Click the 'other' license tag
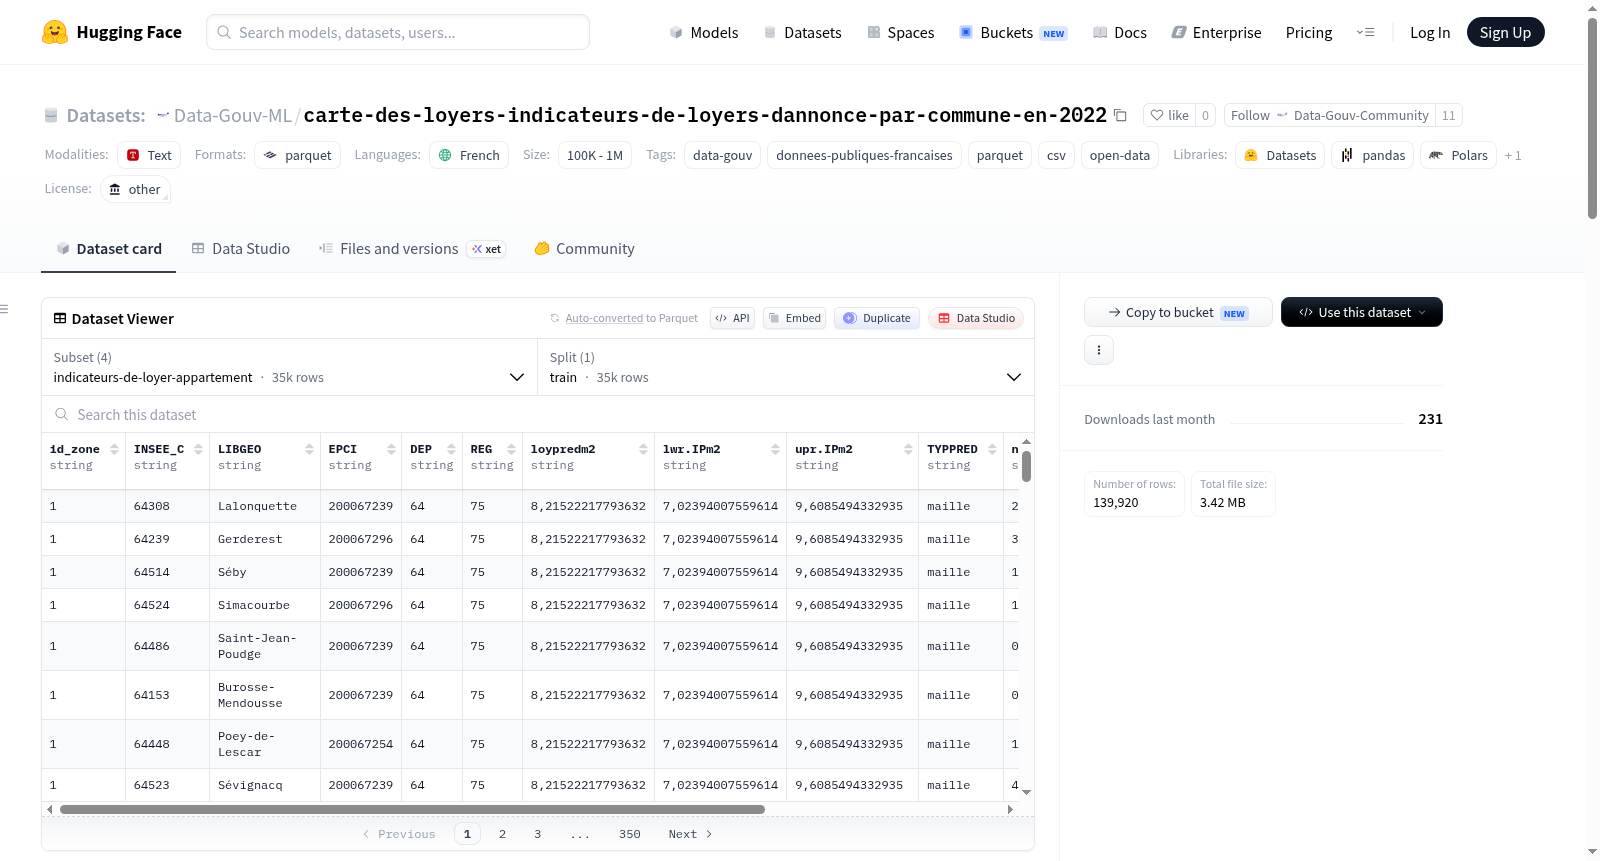Screen dimensions: 1600x861 click(x=135, y=189)
